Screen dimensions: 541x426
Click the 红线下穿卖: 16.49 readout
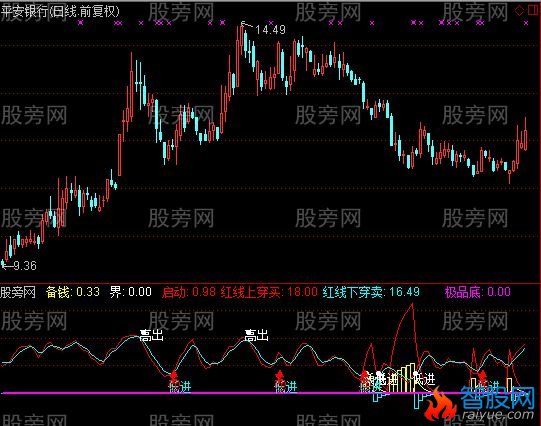click(x=371, y=292)
